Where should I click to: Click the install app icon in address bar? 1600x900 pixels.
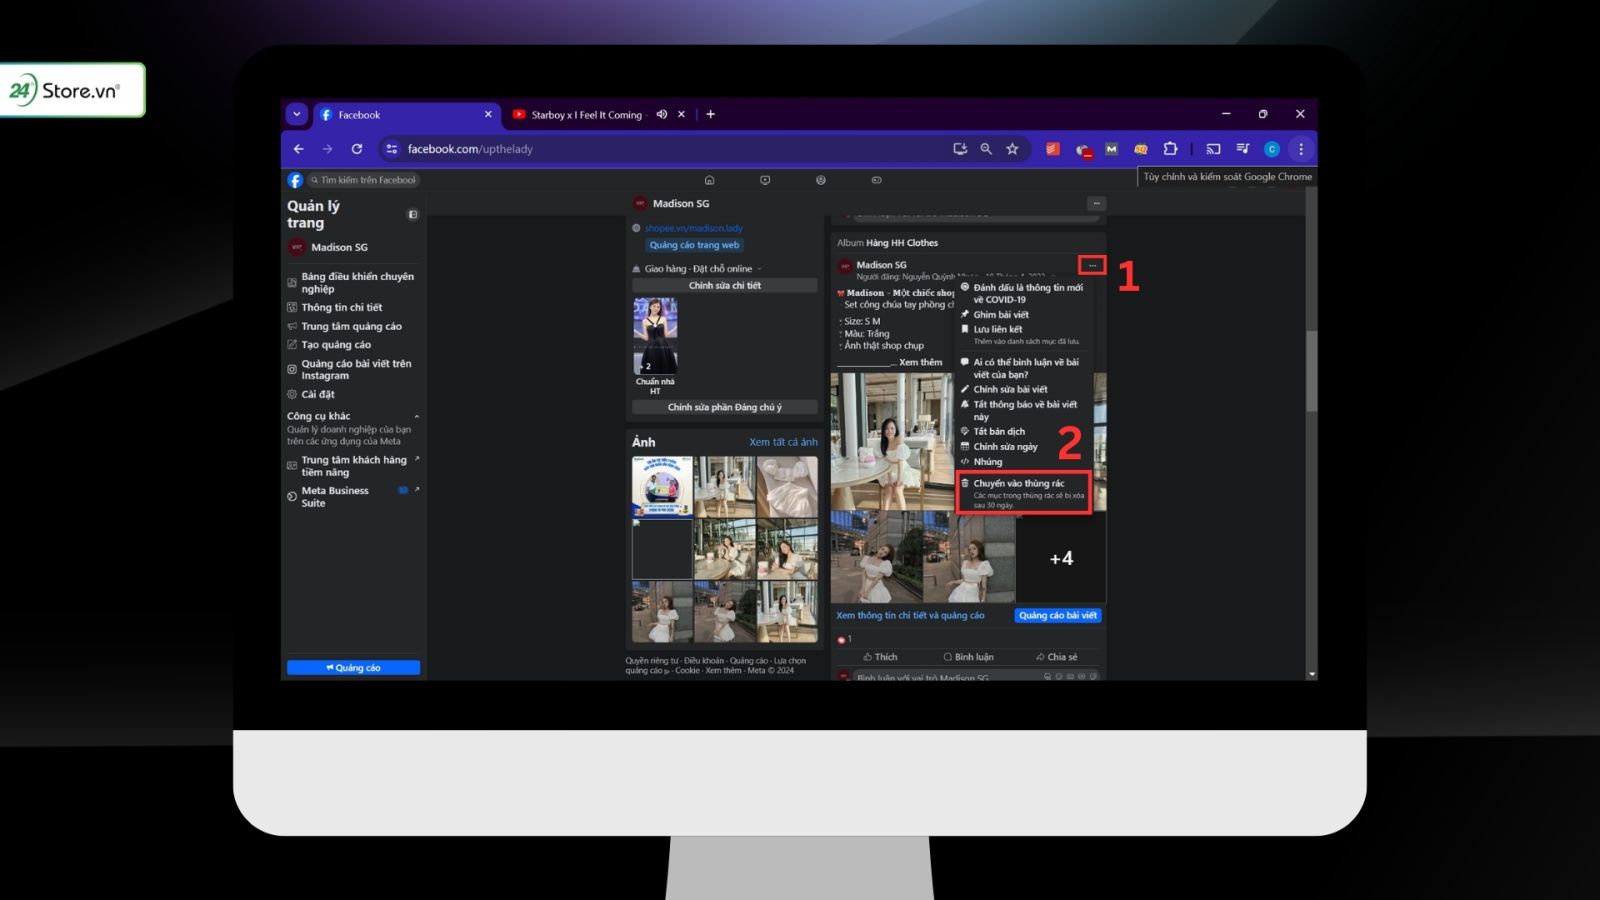click(960, 149)
